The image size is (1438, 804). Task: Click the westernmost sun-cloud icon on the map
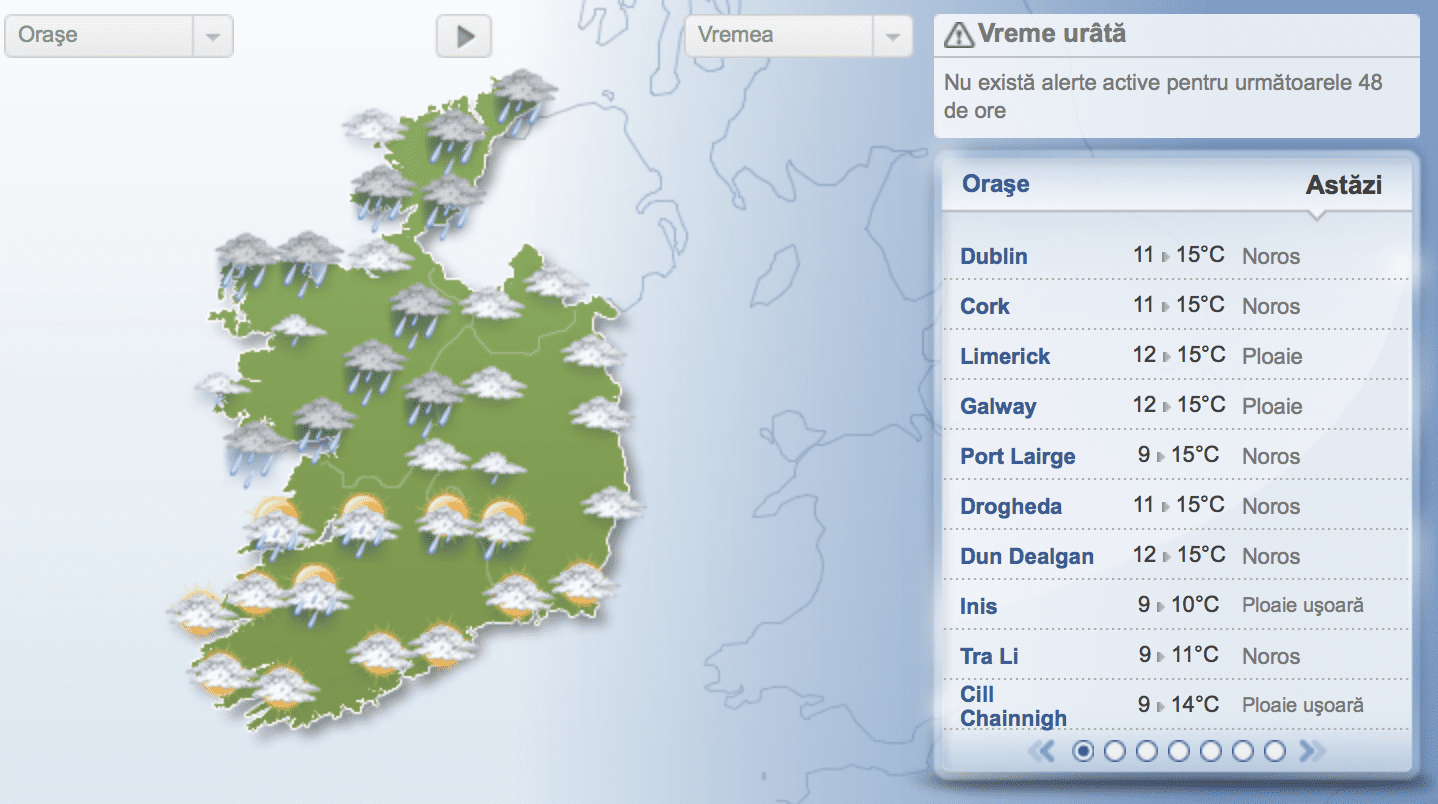(196, 611)
